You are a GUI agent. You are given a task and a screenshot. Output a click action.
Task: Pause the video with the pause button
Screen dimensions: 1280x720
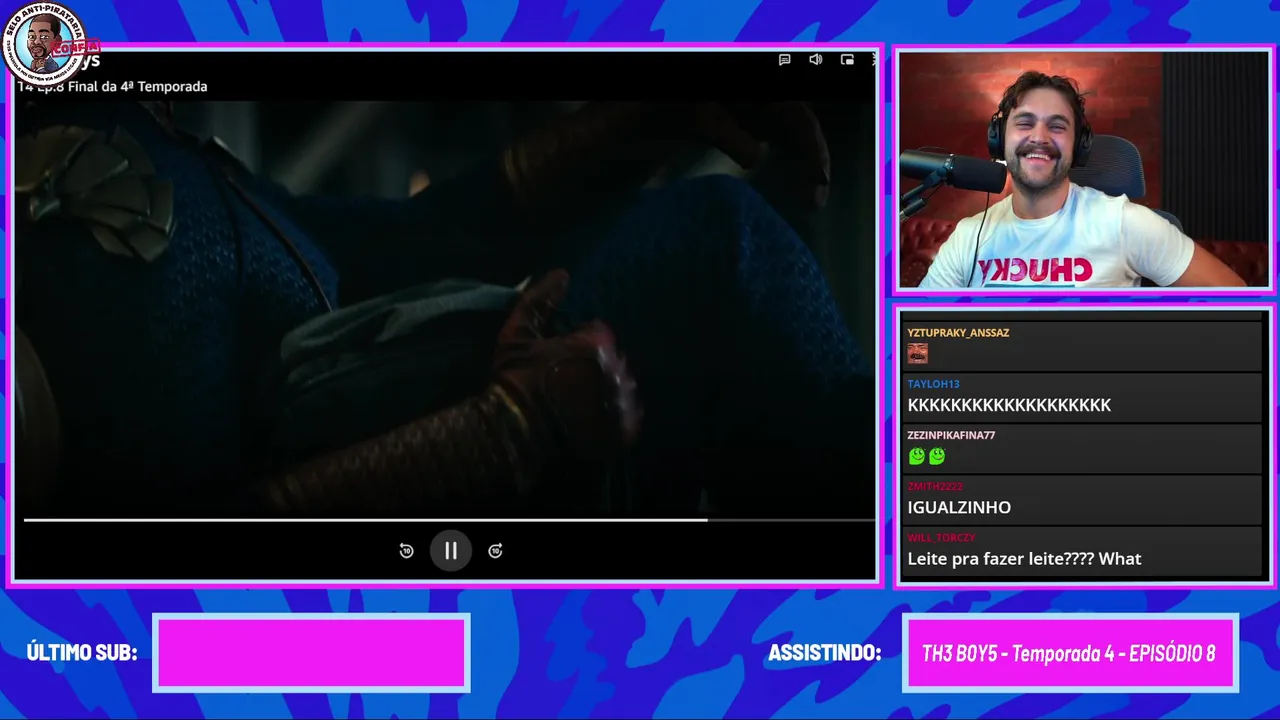(x=451, y=550)
